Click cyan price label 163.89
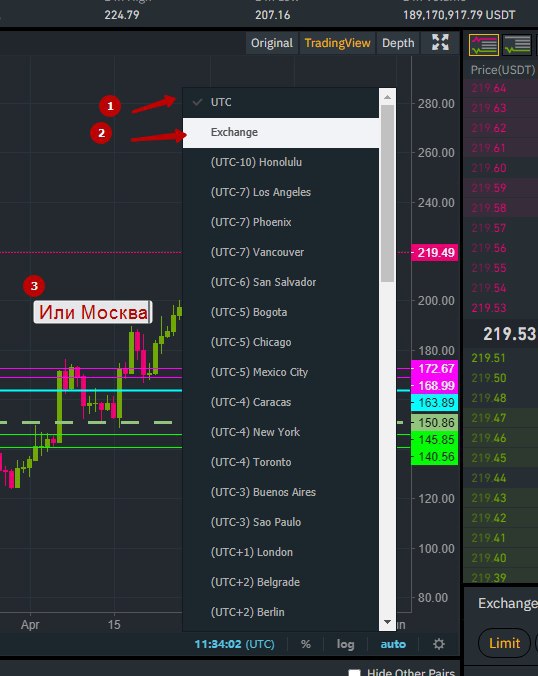Screen dimensions: 538x676 [x=435, y=403]
